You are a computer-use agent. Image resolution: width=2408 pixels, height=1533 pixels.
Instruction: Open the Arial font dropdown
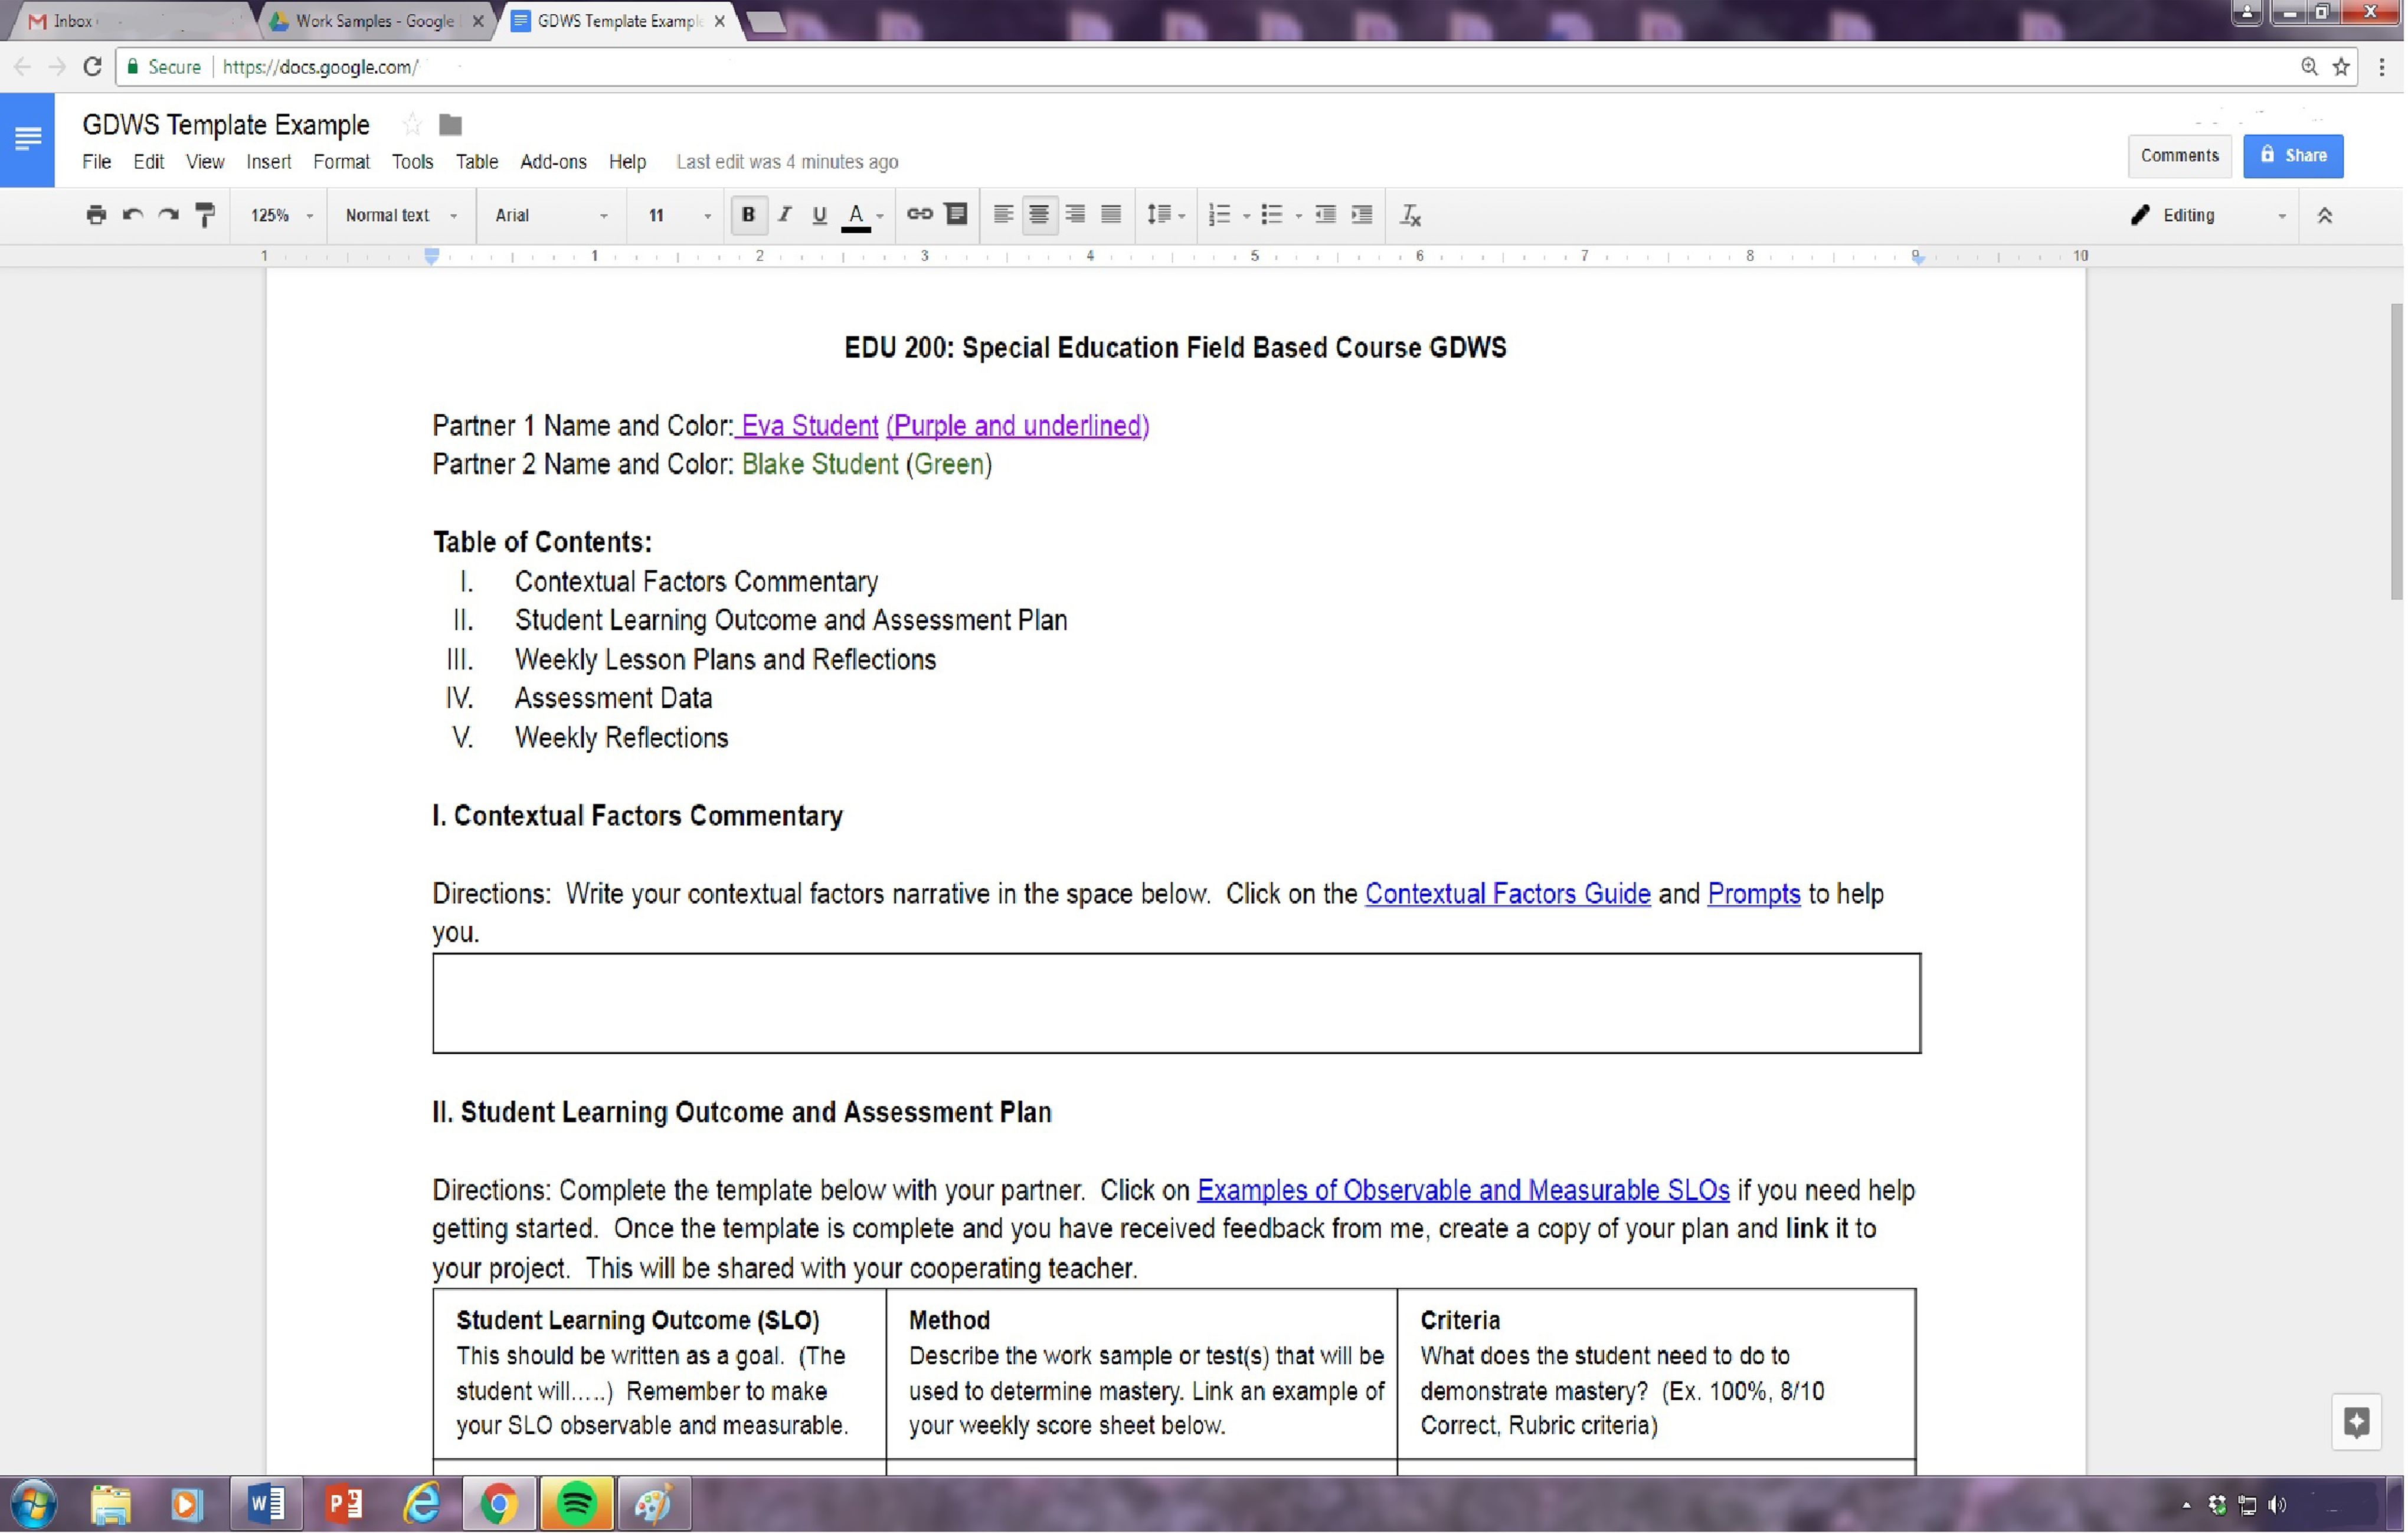tap(551, 215)
